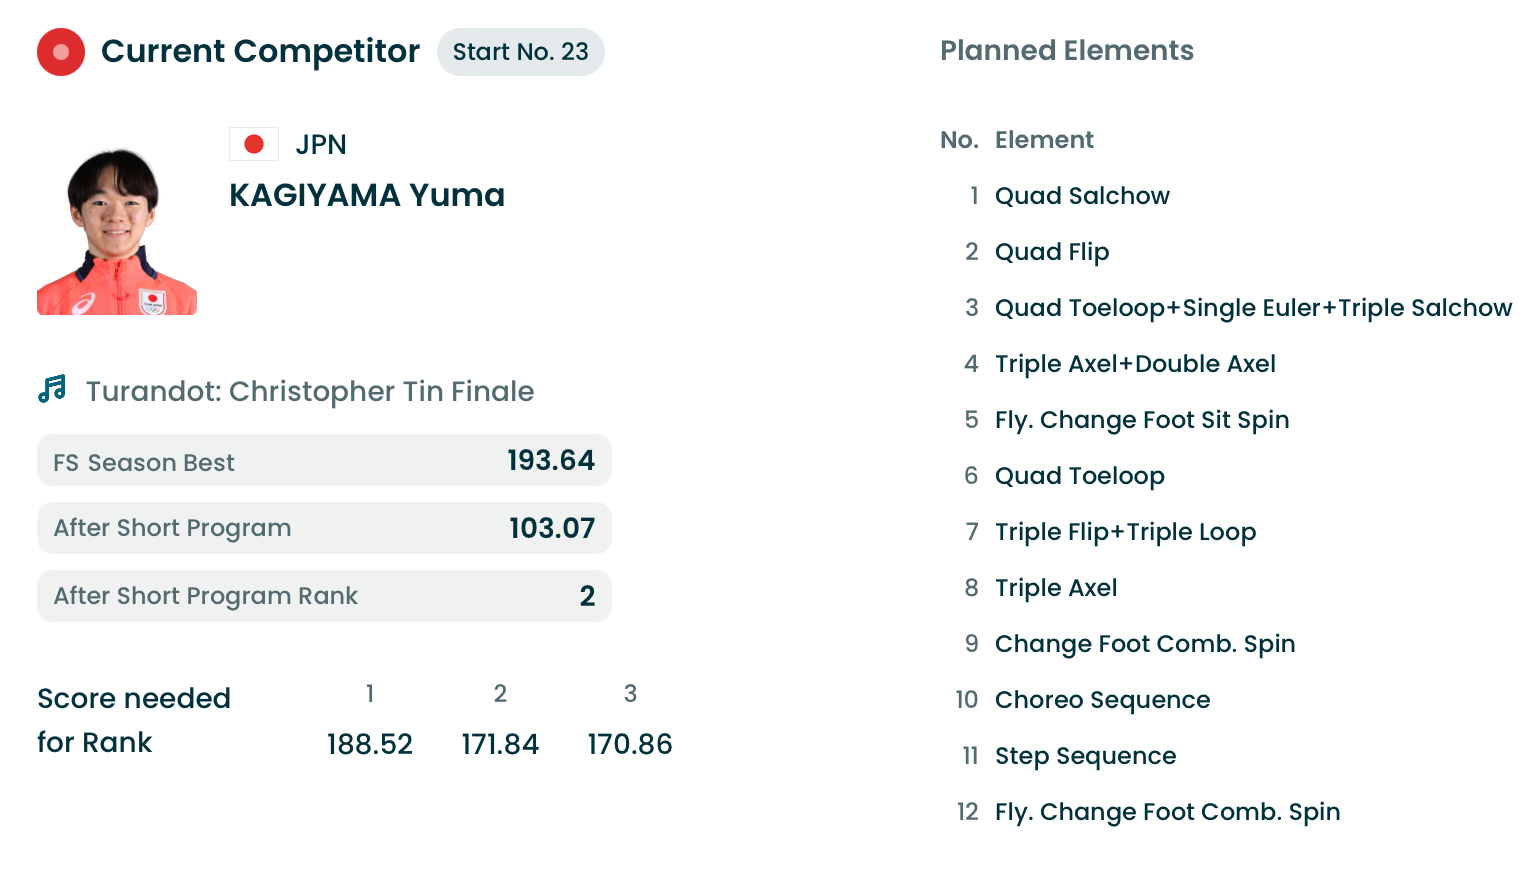The width and height of the screenshot is (1538, 883).
Task: Click the music note icon
Action: [52, 389]
